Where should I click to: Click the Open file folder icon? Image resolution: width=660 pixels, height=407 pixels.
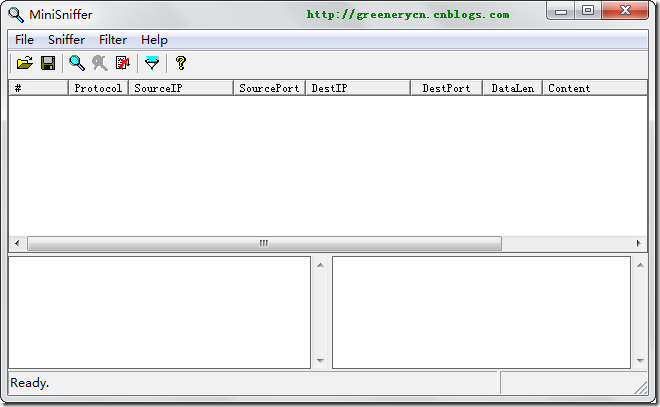pos(25,63)
